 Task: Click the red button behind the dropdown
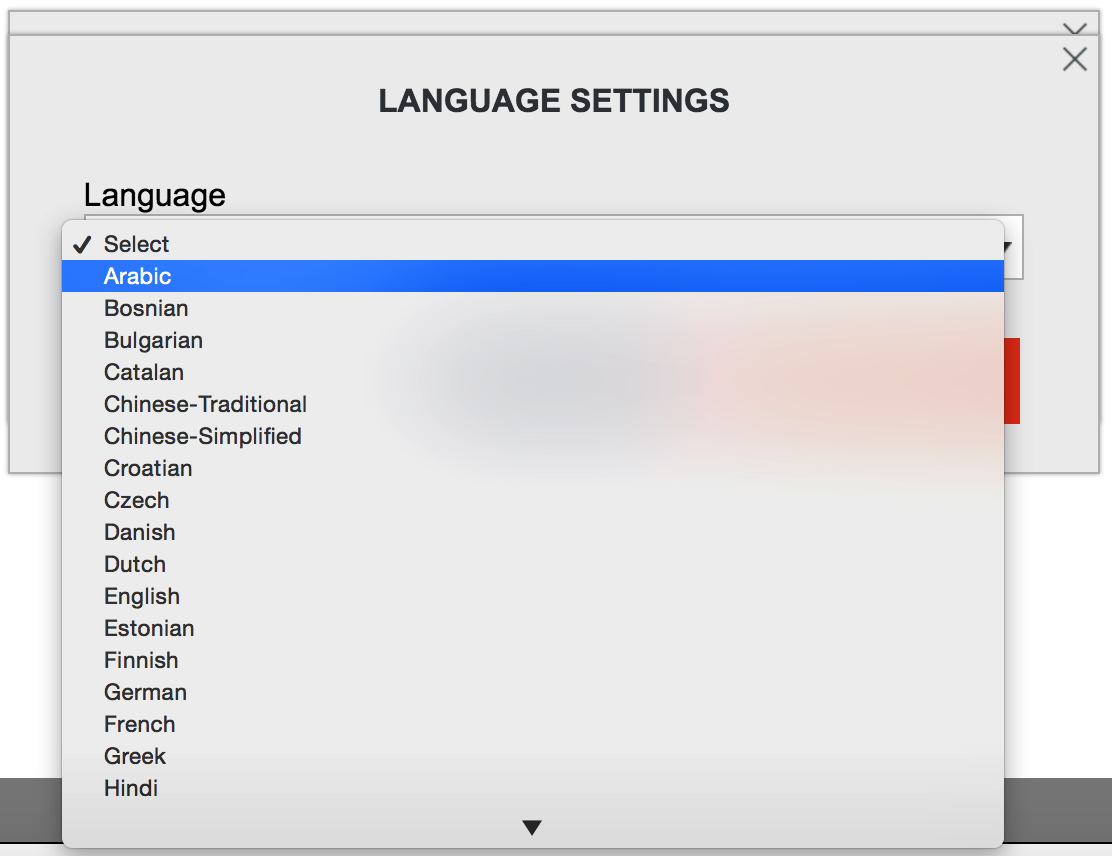click(1012, 381)
